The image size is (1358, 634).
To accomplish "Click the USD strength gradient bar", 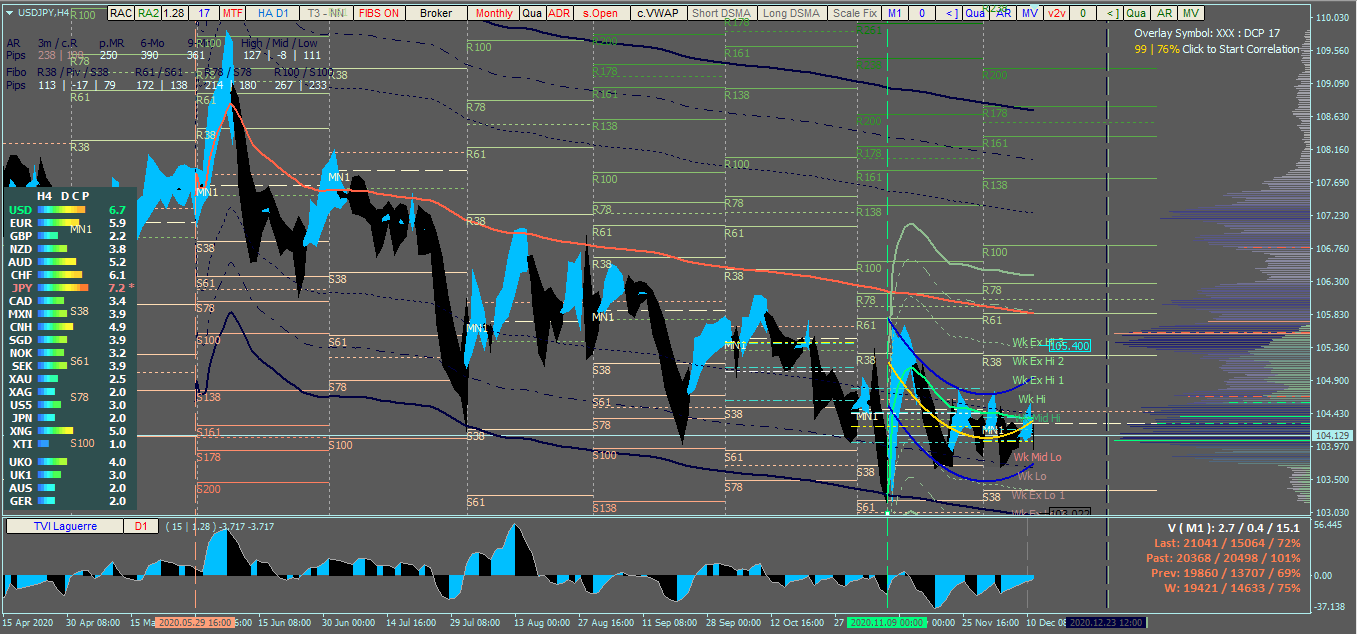I will tap(62, 209).
